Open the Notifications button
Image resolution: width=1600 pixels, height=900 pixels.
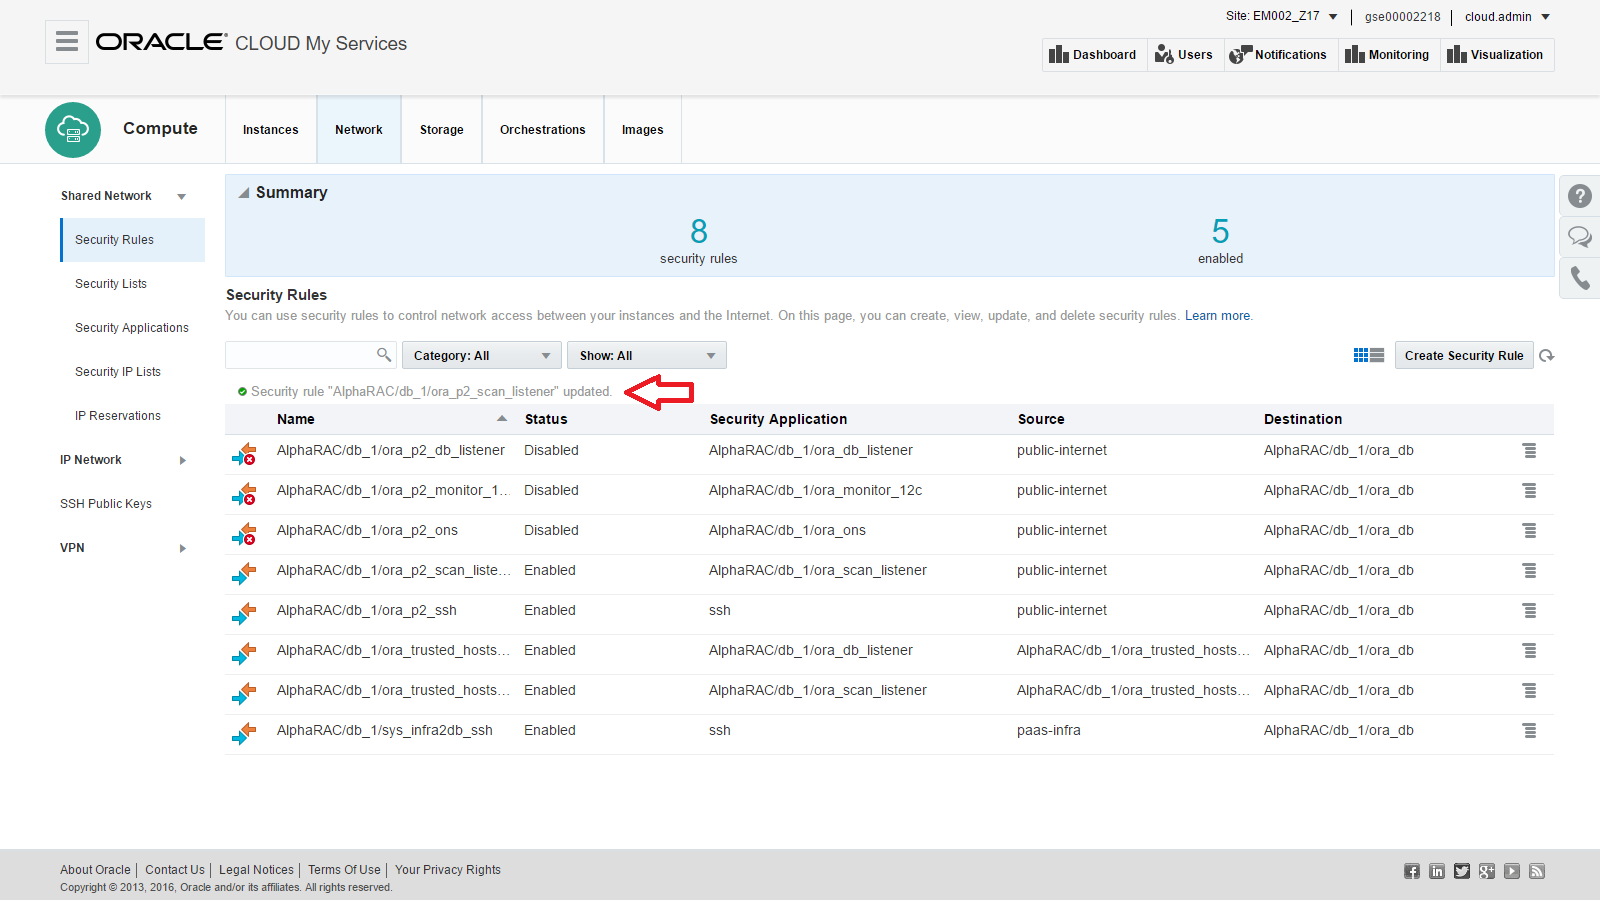point(1279,55)
